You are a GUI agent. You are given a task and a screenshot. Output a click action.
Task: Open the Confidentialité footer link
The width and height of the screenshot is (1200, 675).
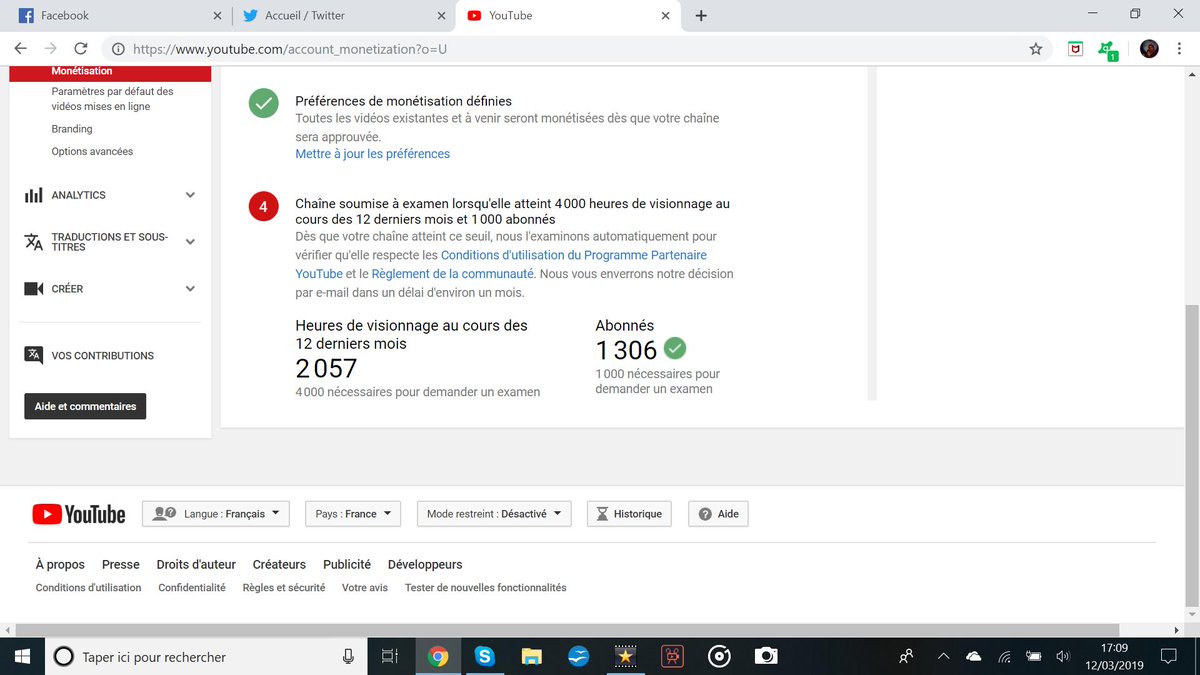(x=192, y=588)
